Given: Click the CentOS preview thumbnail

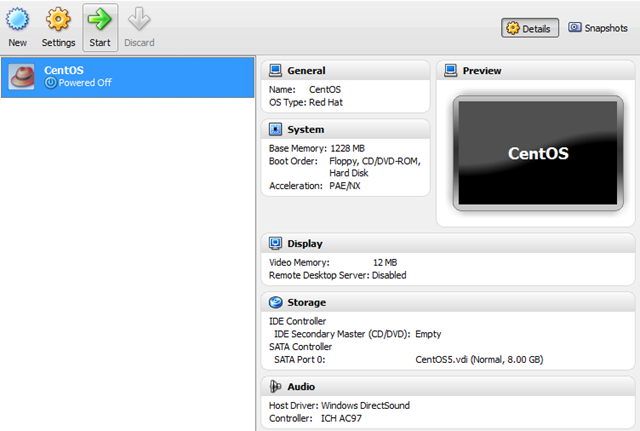Looking at the screenshot, I should point(537,153).
